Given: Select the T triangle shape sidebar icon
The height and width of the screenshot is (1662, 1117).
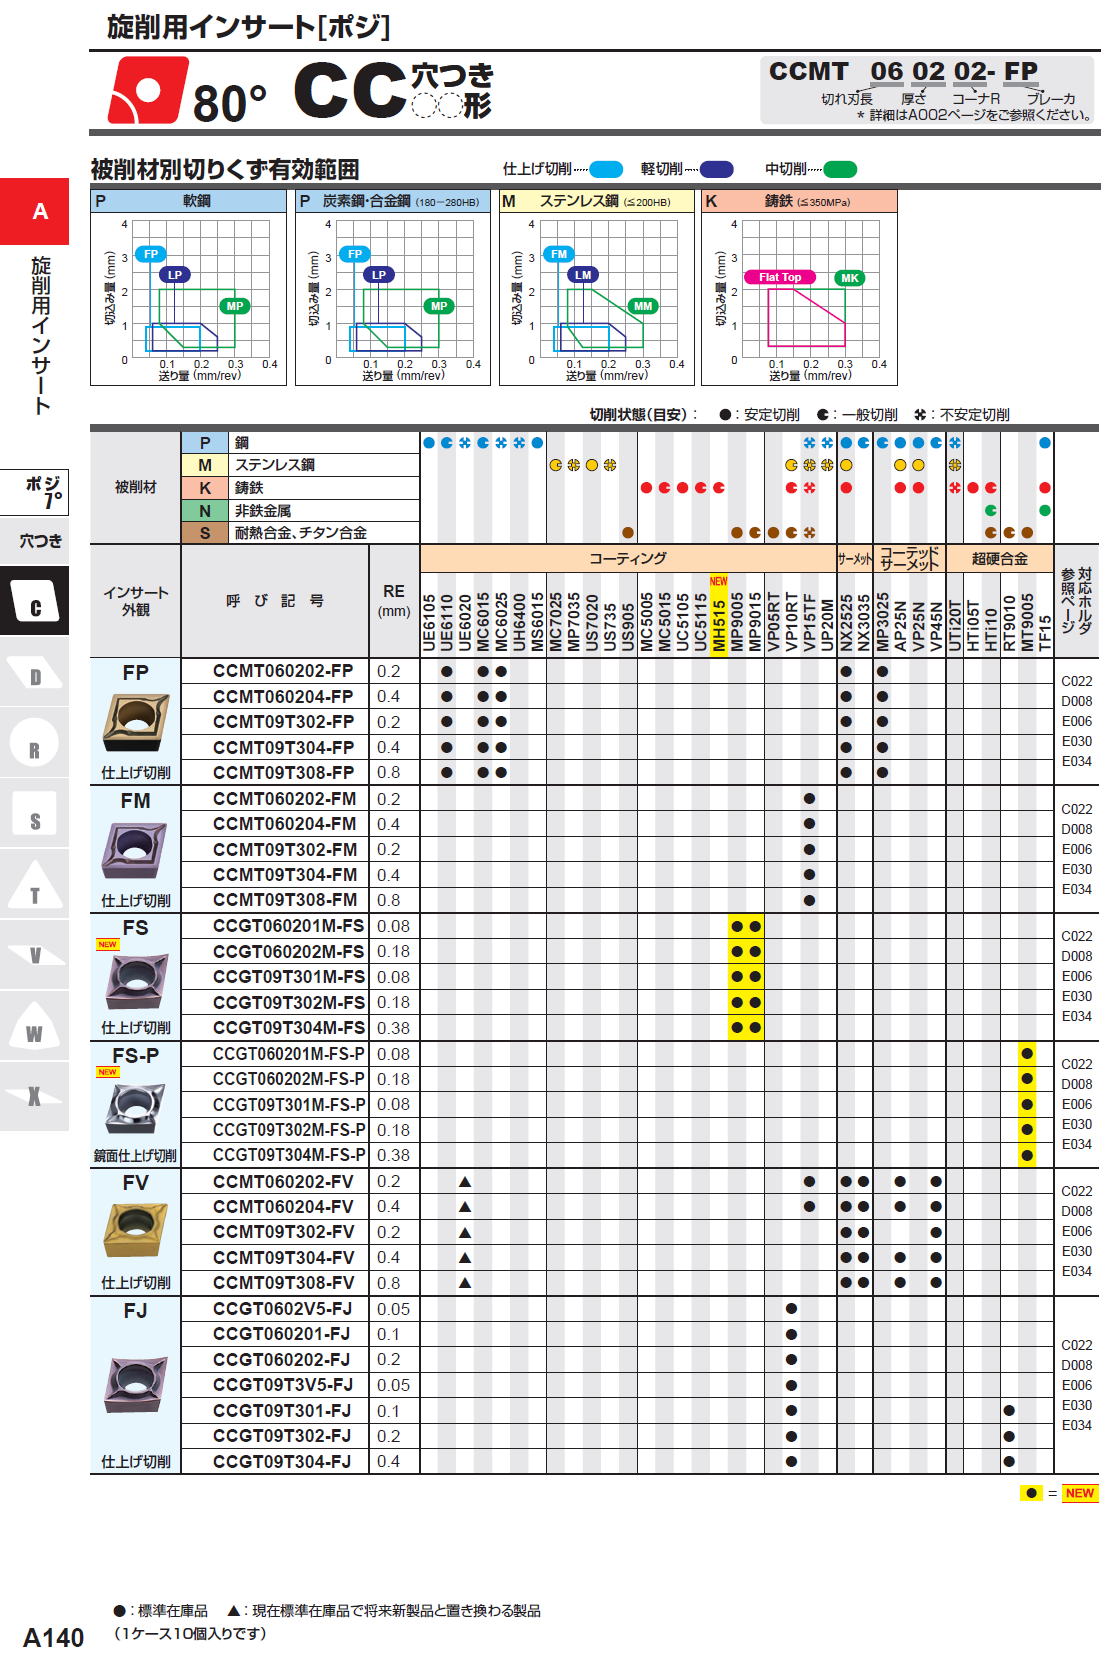Looking at the screenshot, I should click(x=34, y=886).
